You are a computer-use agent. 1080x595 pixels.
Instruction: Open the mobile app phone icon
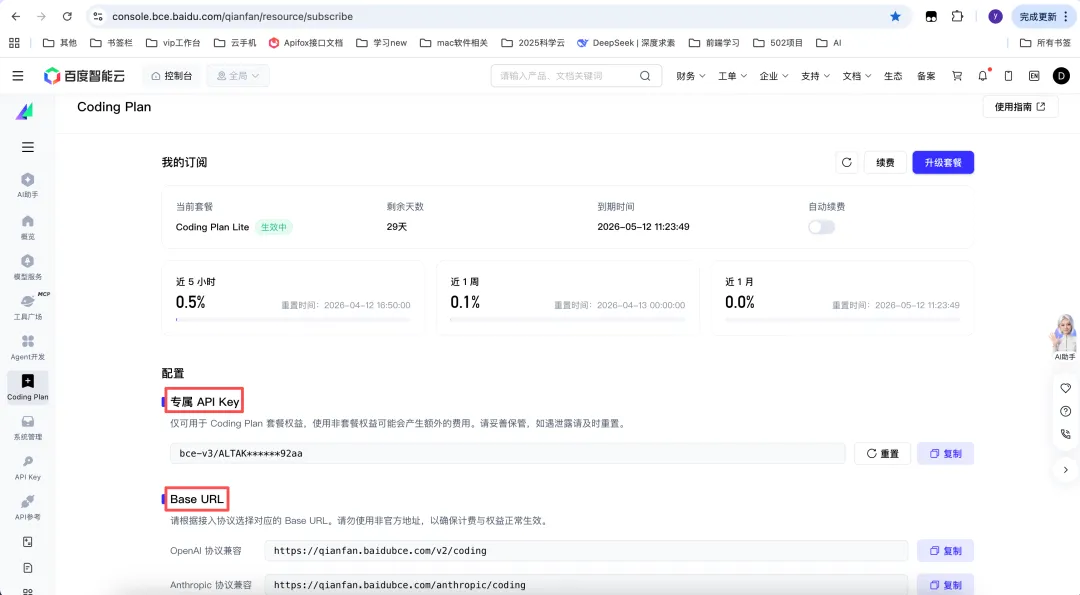pyautogui.click(x=1008, y=76)
